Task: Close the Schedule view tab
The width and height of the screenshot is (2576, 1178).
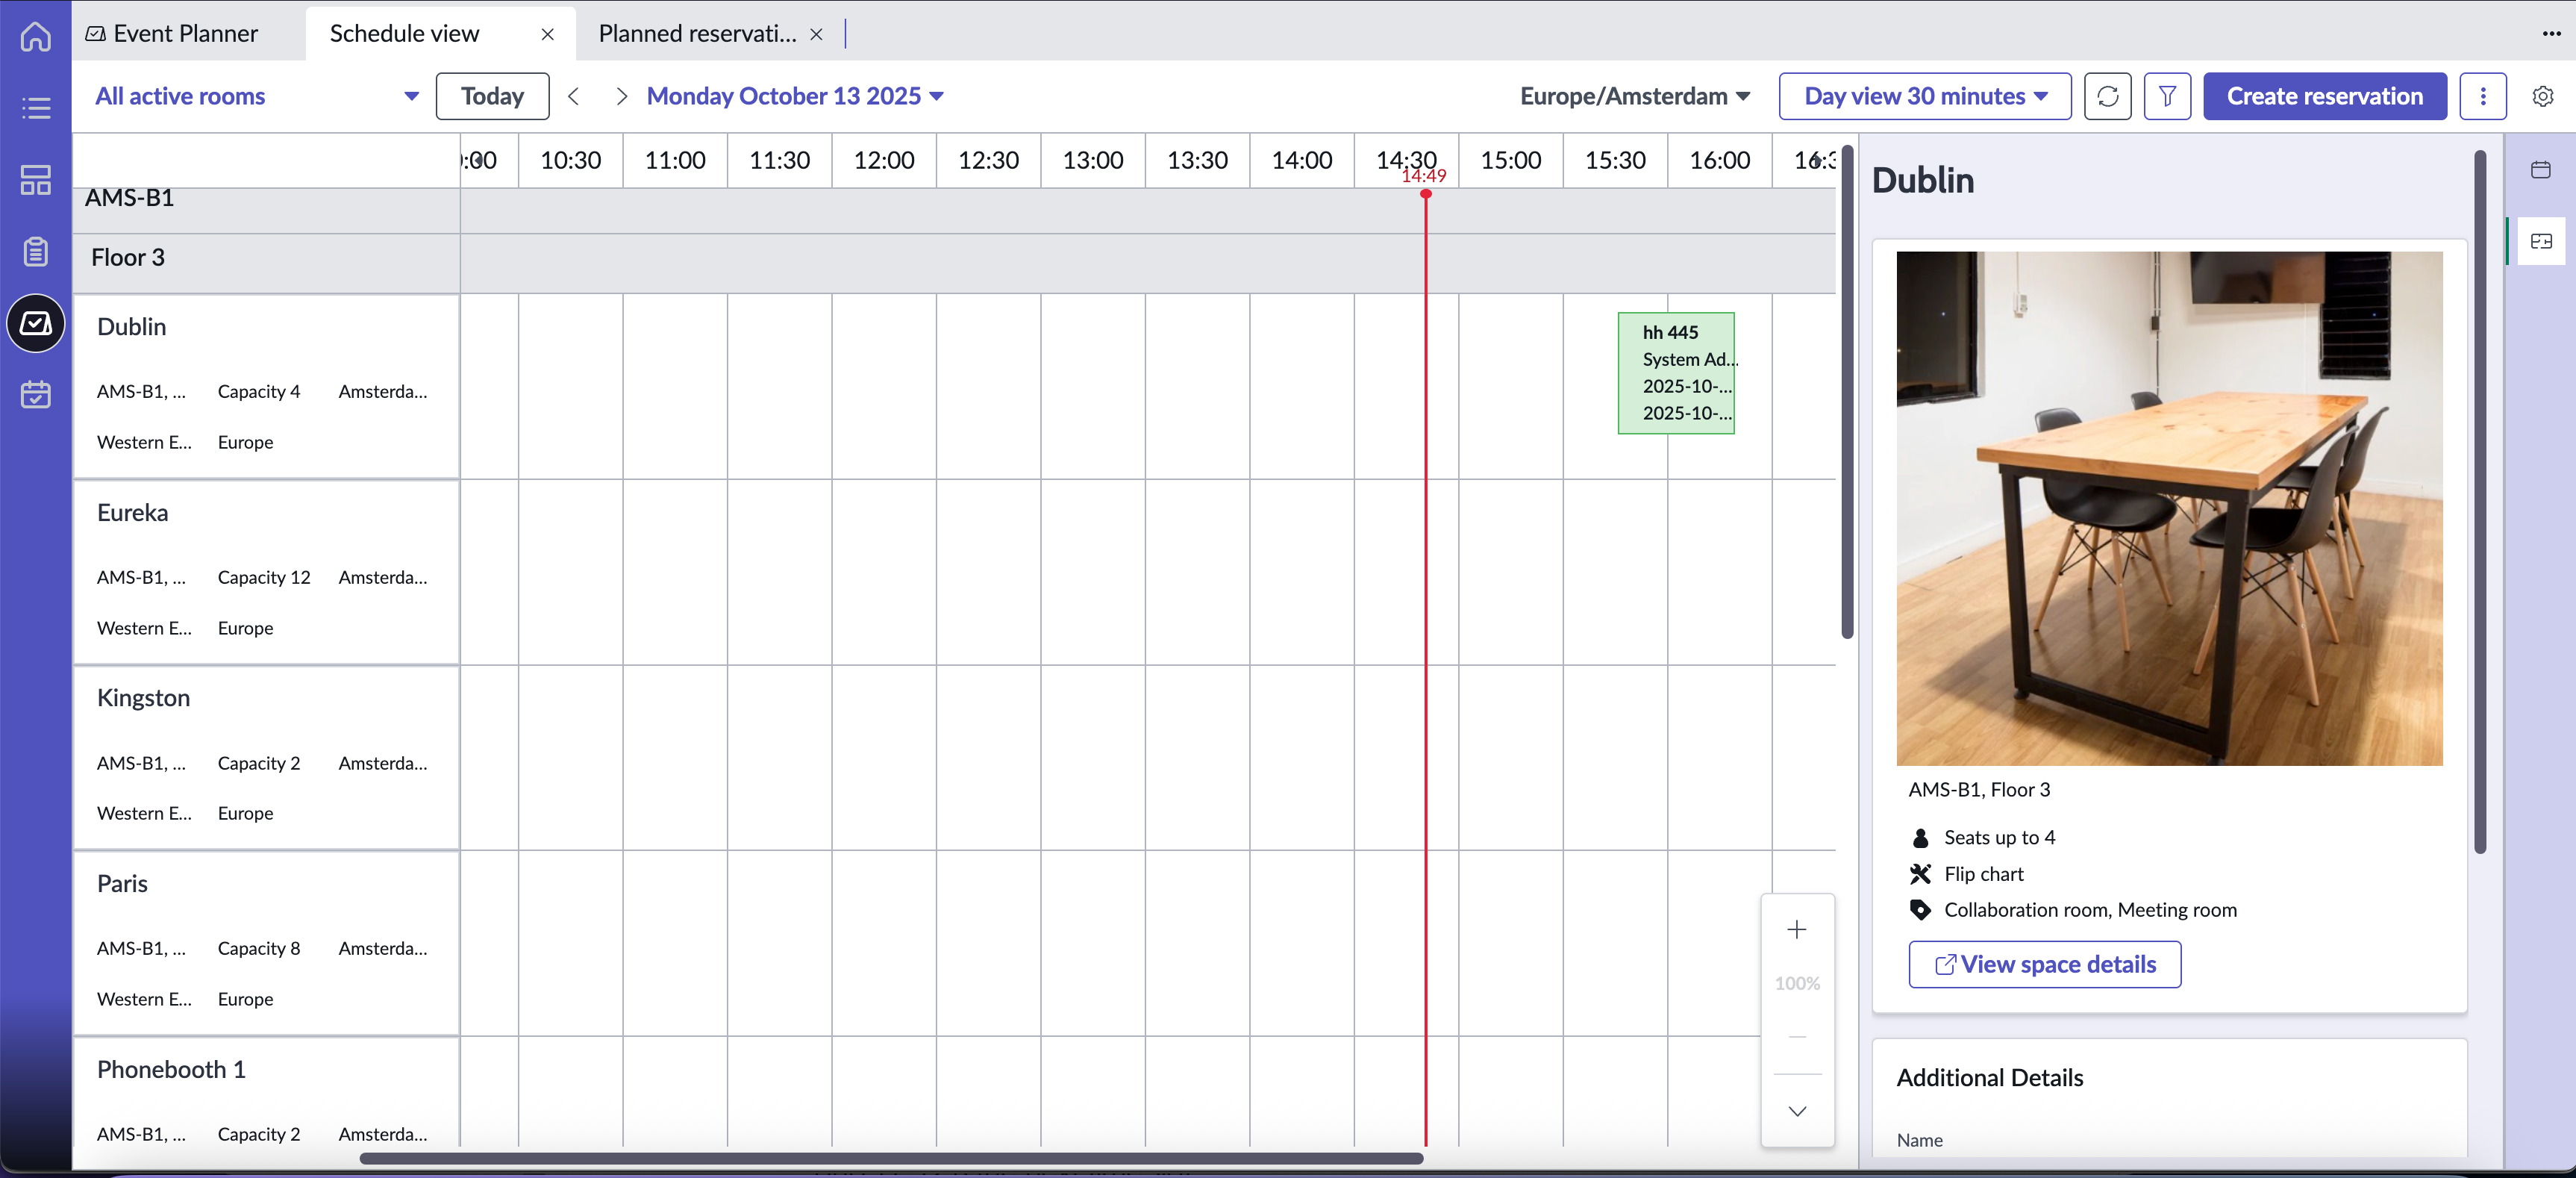Action: [547, 34]
